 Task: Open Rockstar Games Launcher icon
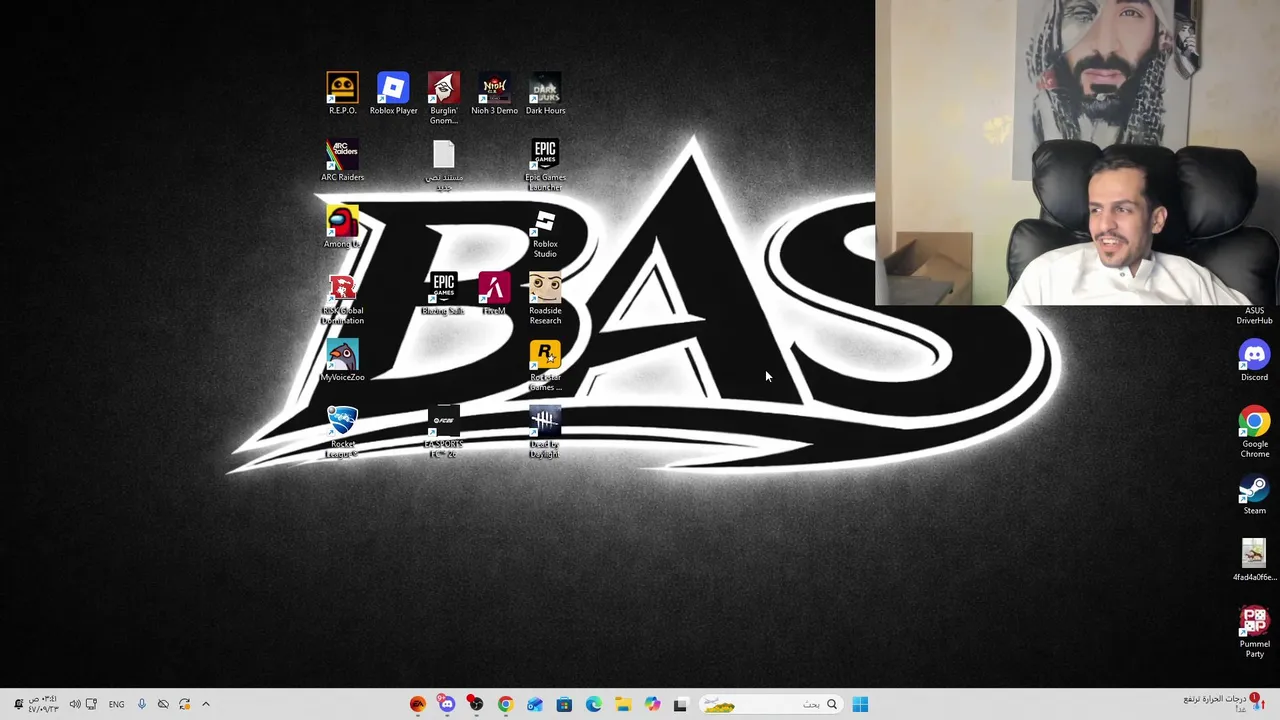coord(545,365)
